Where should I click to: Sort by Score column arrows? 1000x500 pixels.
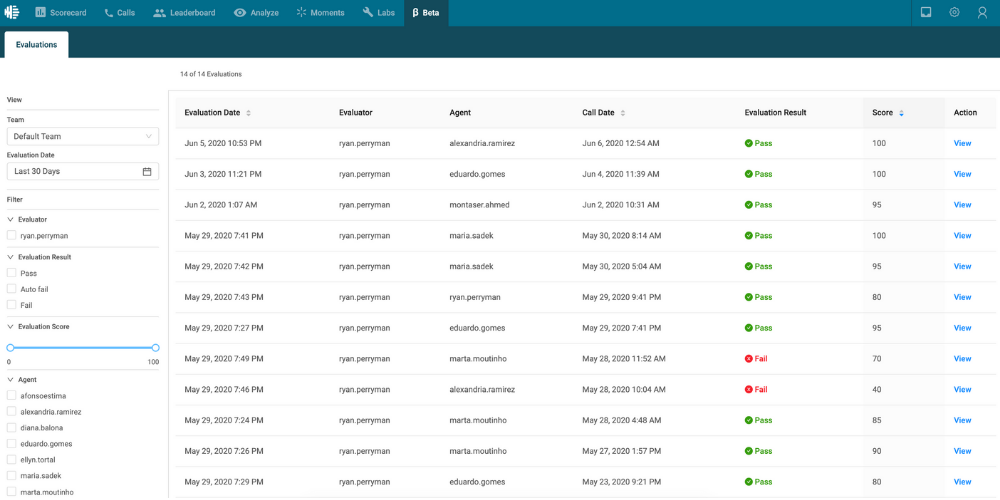click(901, 113)
